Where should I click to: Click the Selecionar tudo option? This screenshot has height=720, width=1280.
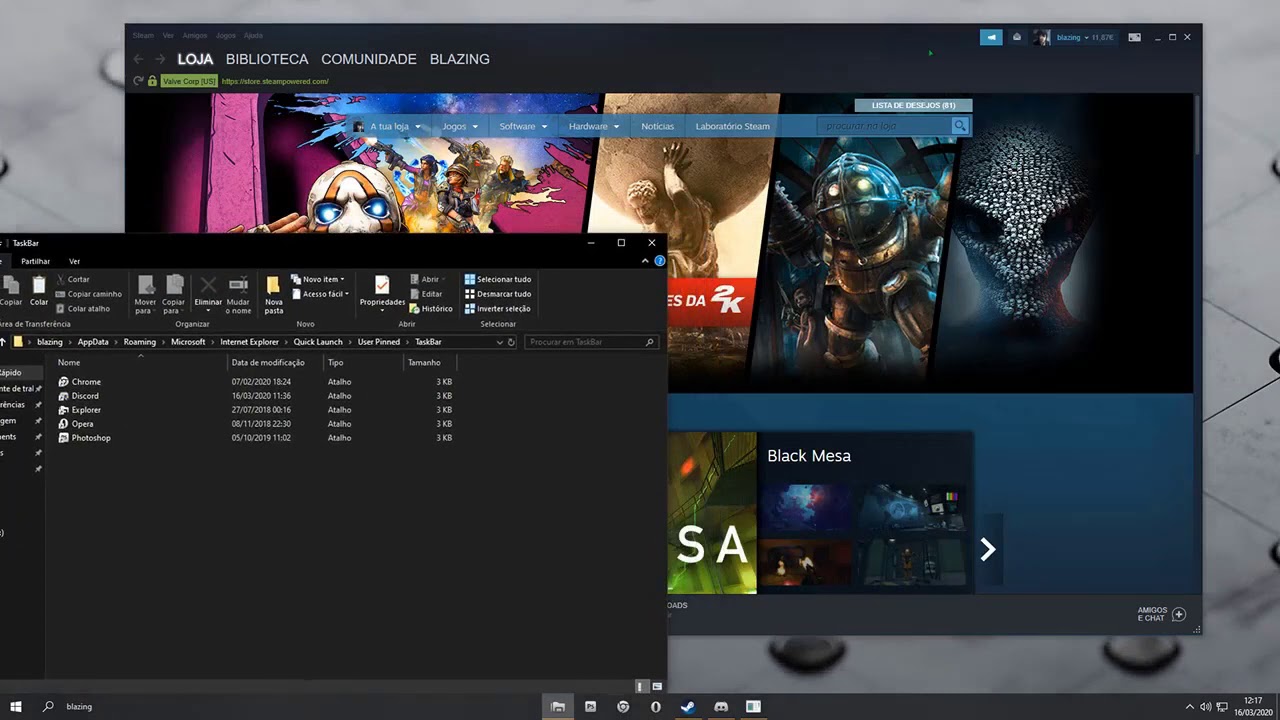pyautogui.click(x=497, y=279)
